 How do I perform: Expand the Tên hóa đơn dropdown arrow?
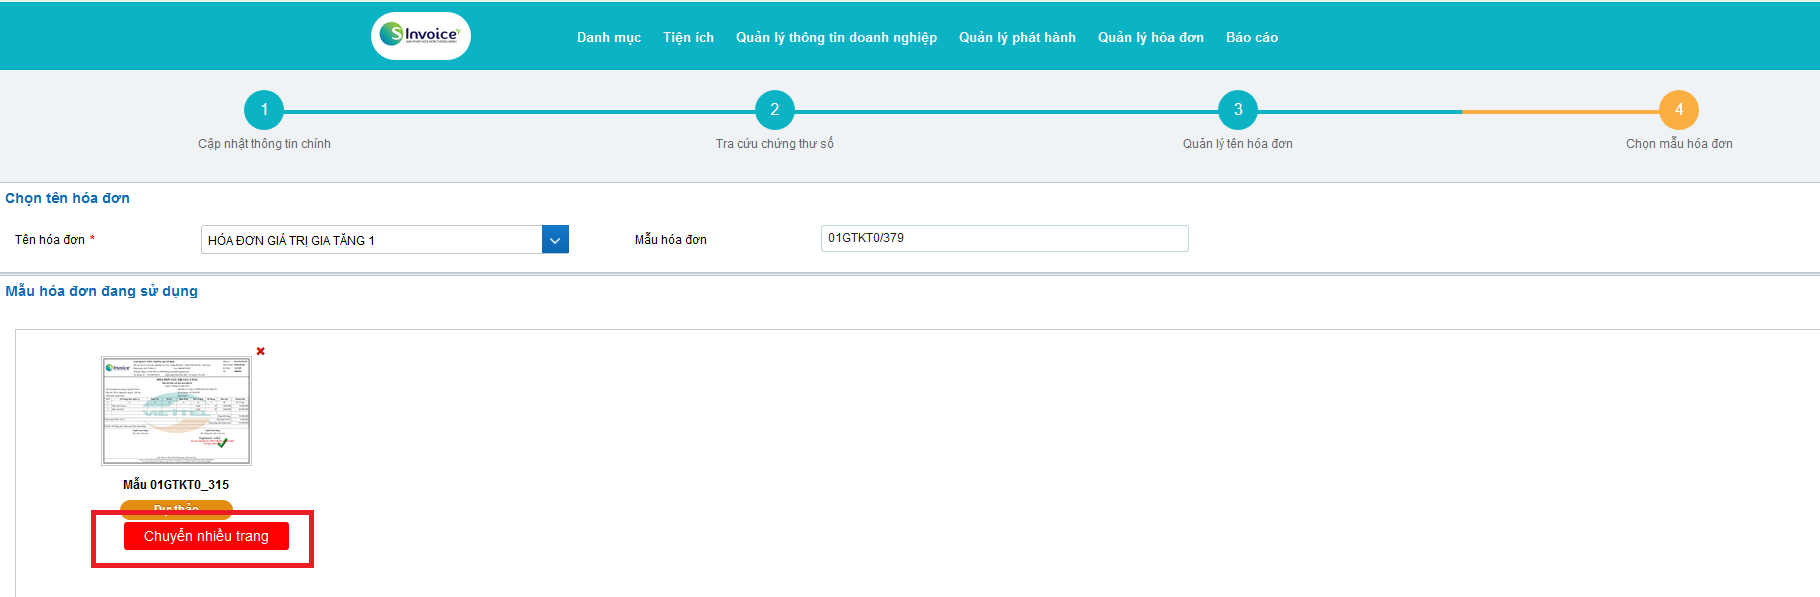click(555, 240)
